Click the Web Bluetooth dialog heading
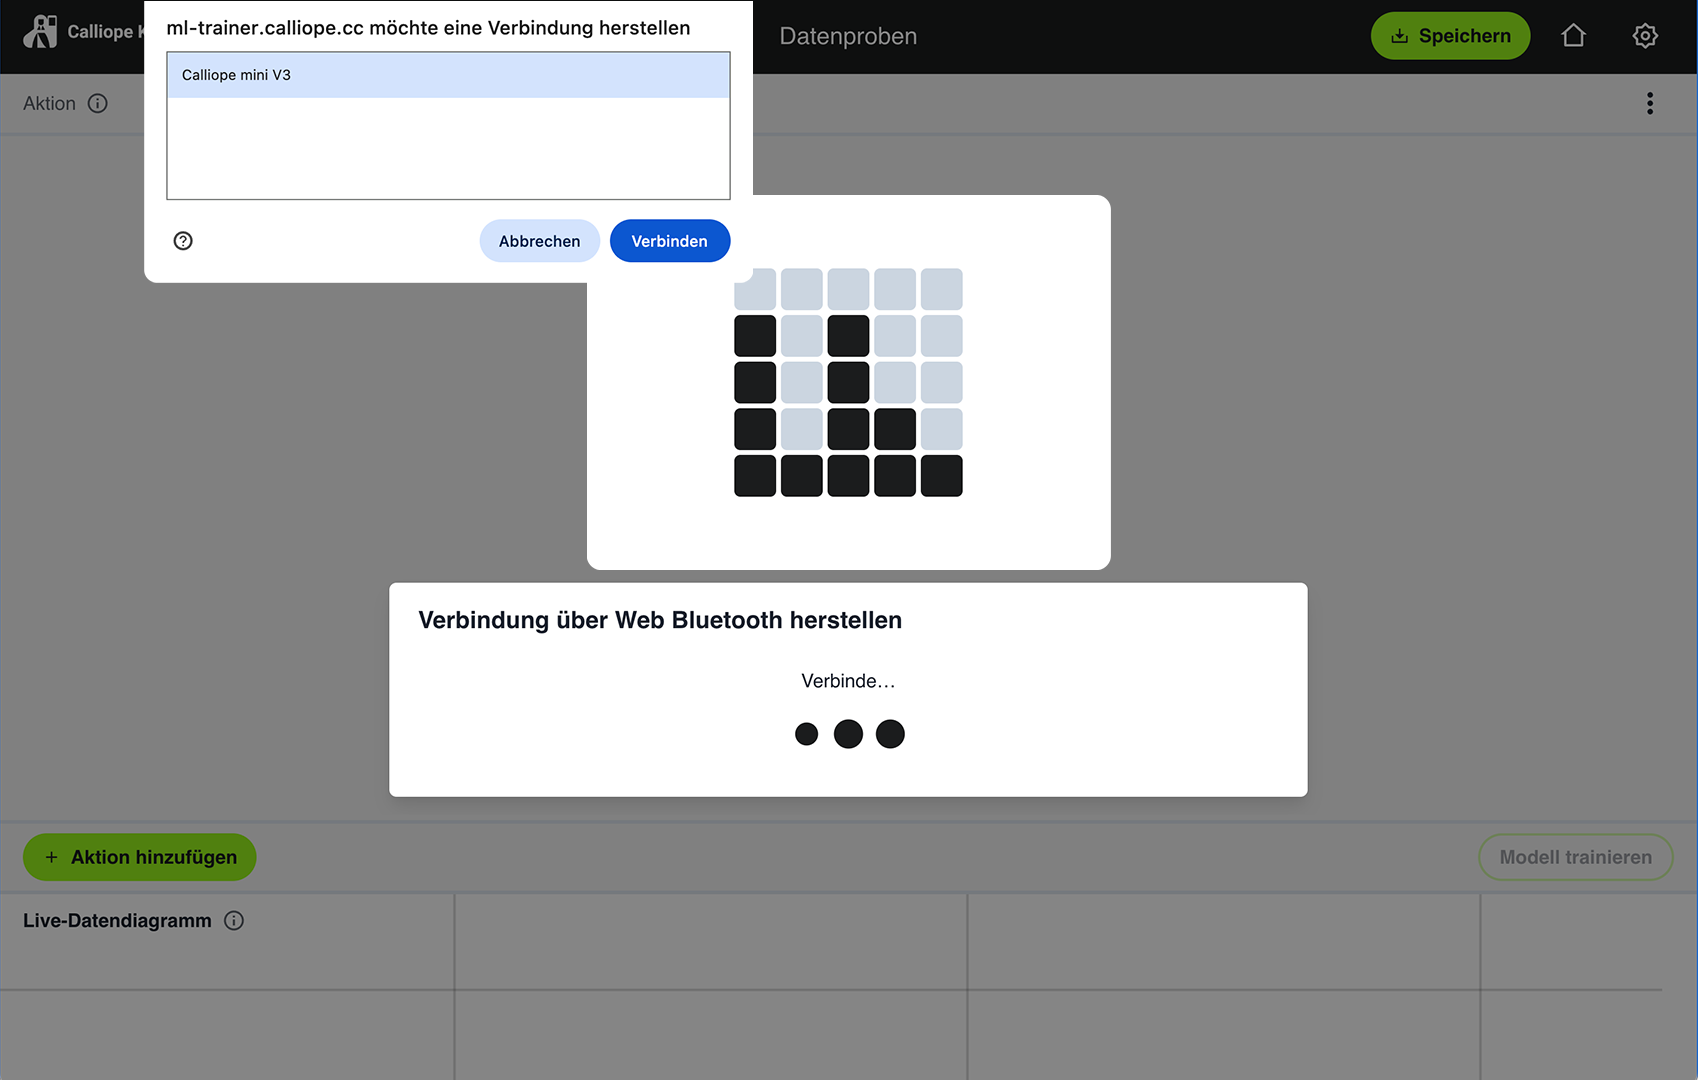The width and height of the screenshot is (1698, 1080). tap(660, 620)
